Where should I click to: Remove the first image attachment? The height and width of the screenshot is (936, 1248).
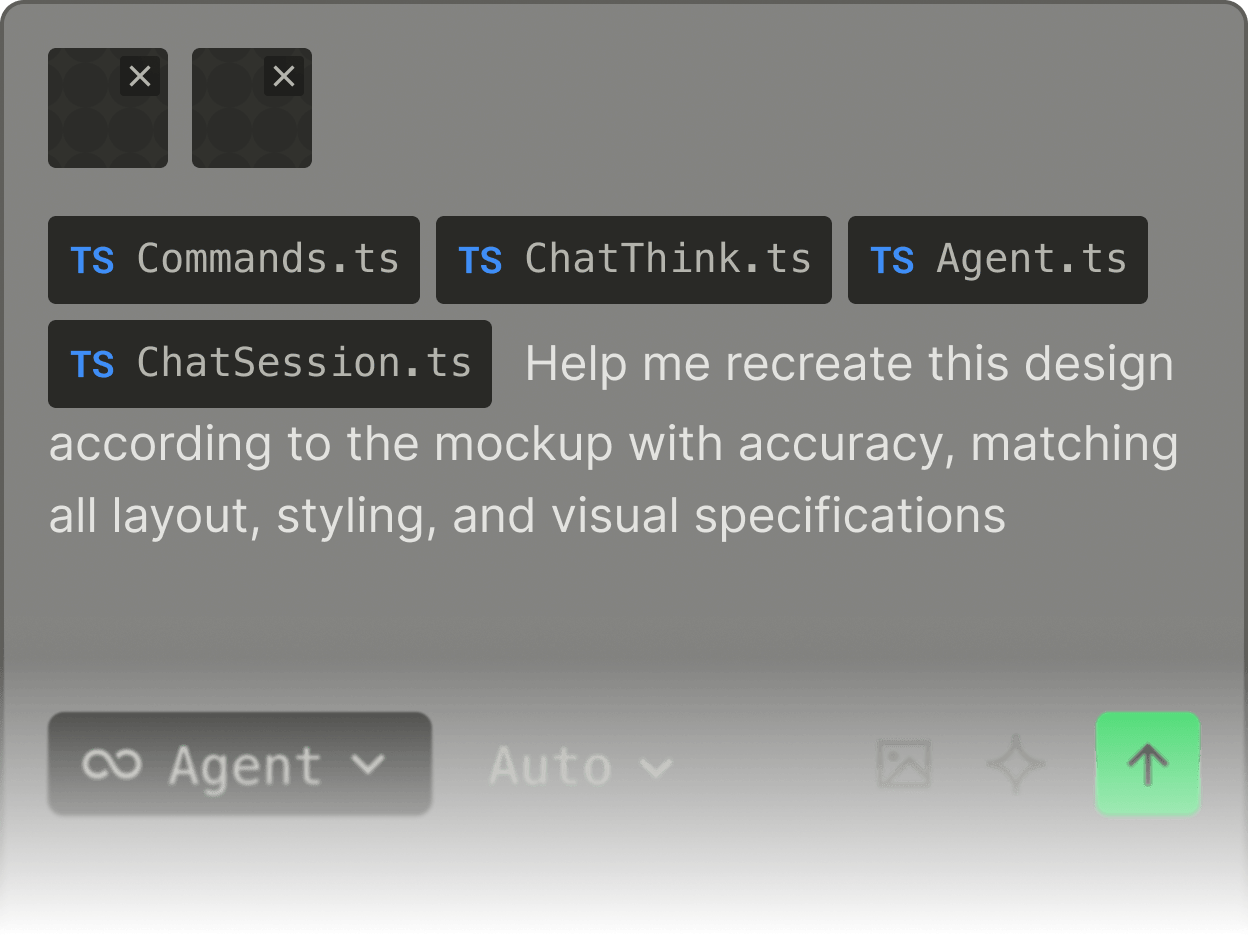[x=140, y=76]
